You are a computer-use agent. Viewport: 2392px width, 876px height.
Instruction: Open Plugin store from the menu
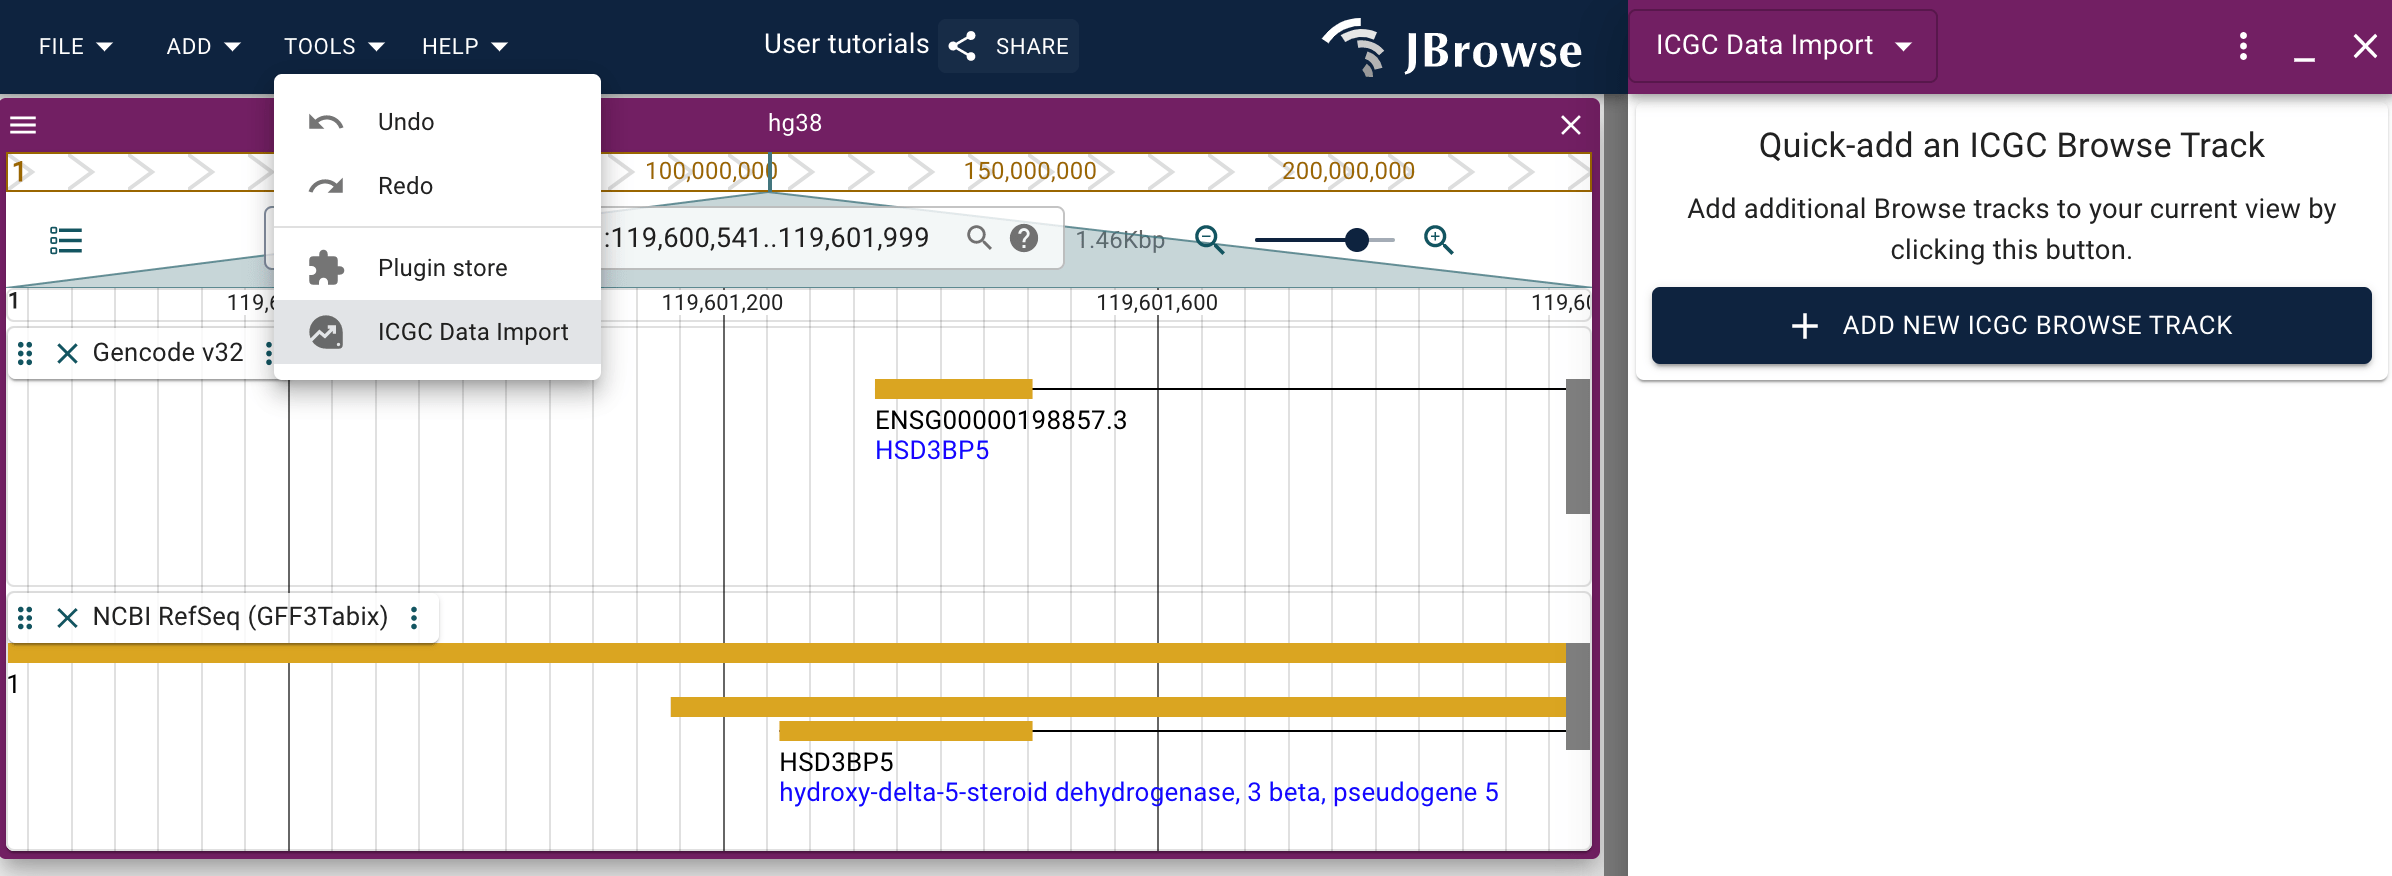(437, 268)
